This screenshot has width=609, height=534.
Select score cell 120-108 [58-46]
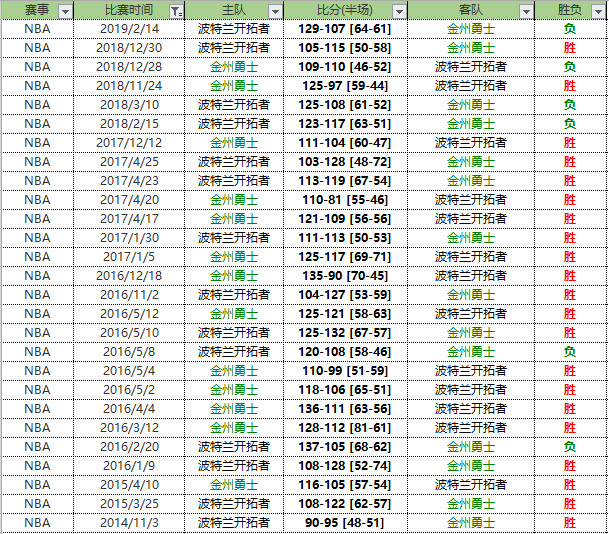(345, 352)
